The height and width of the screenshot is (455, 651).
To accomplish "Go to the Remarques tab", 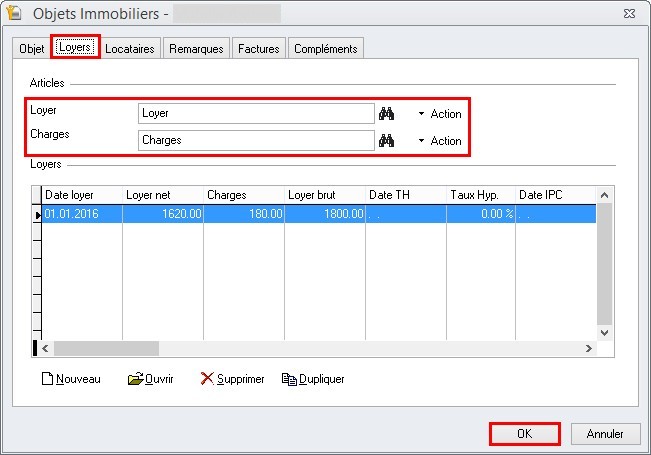I will tap(196, 49).
